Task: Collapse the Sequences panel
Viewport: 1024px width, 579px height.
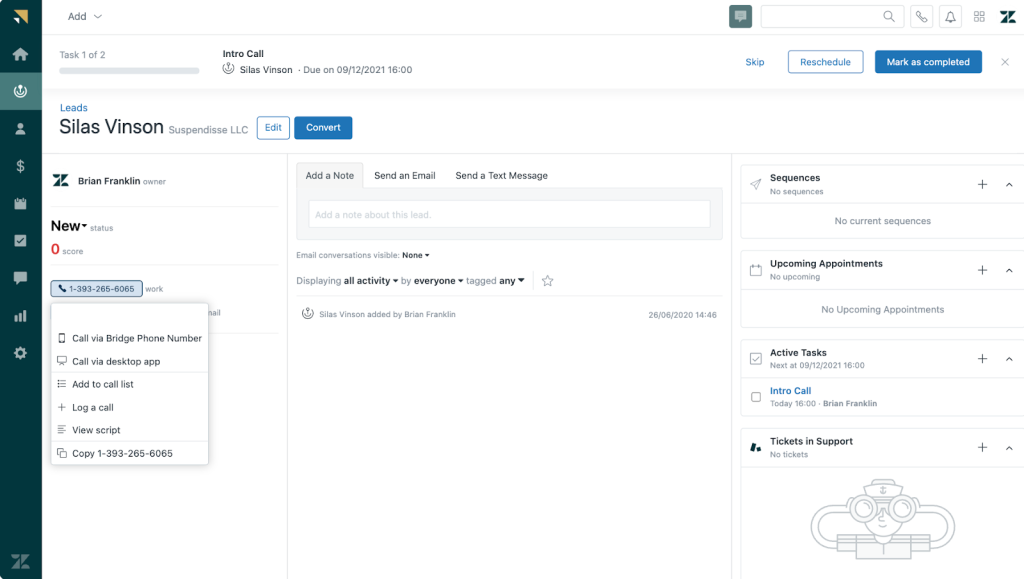Action: click(1009, 184)
